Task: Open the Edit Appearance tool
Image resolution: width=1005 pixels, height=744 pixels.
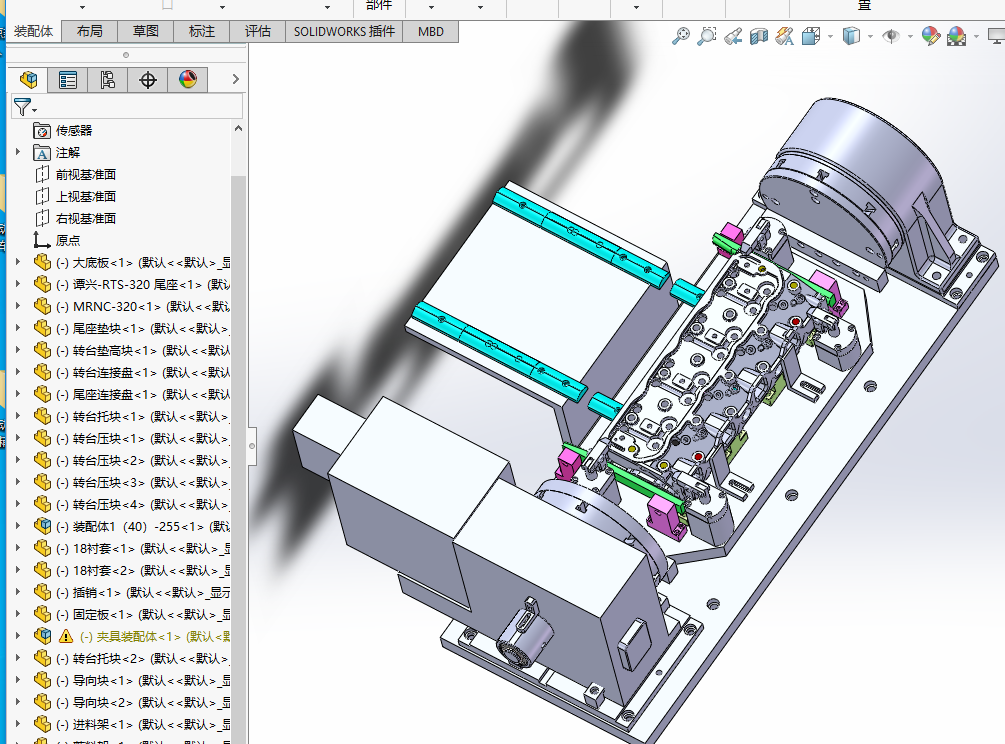Action: pyautogui.click(x=931, y=37)
